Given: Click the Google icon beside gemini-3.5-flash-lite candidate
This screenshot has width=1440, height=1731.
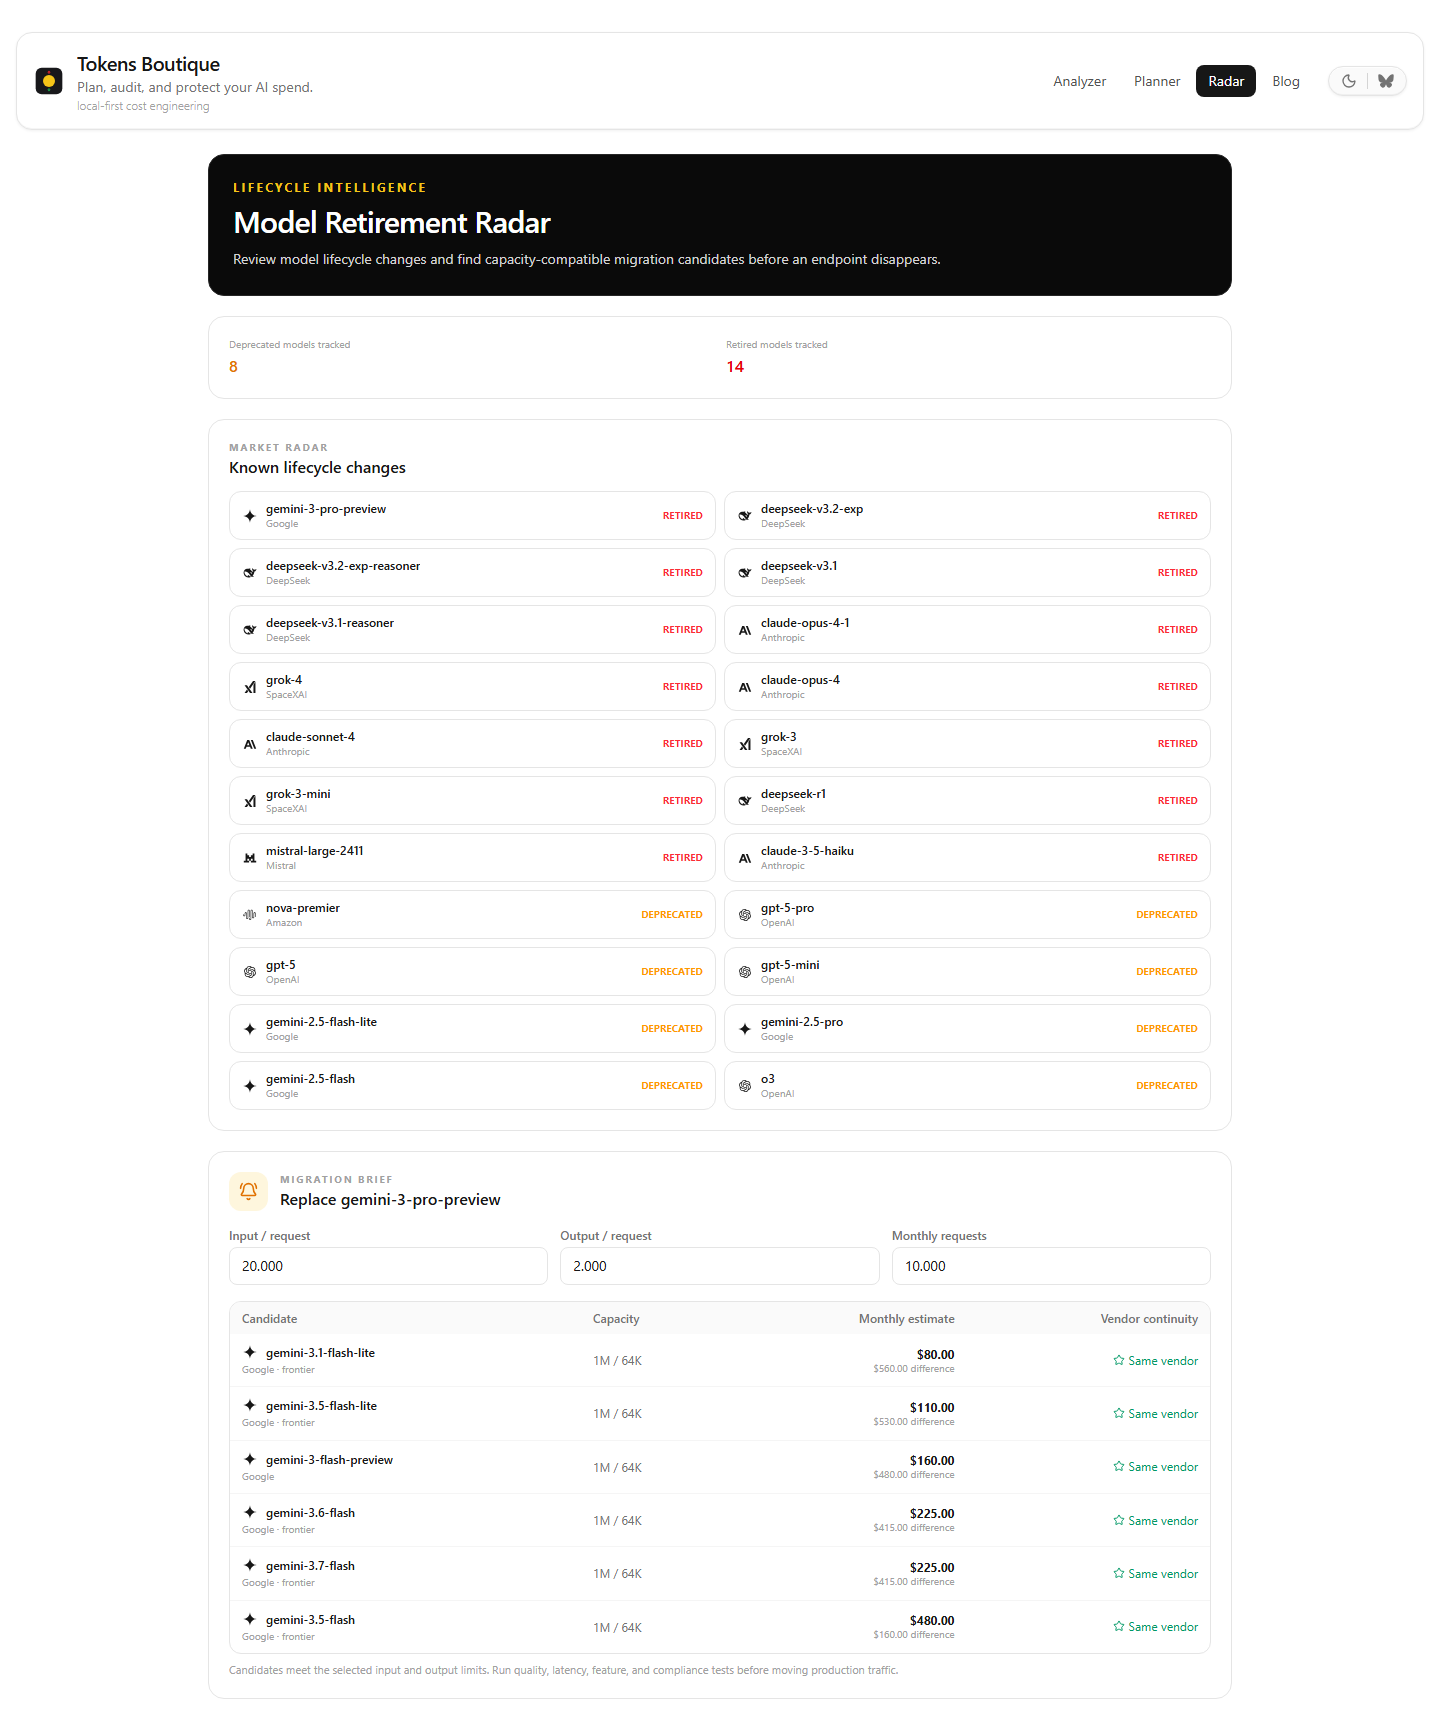Looking at the screenshot, I should tap(250, 1405).
